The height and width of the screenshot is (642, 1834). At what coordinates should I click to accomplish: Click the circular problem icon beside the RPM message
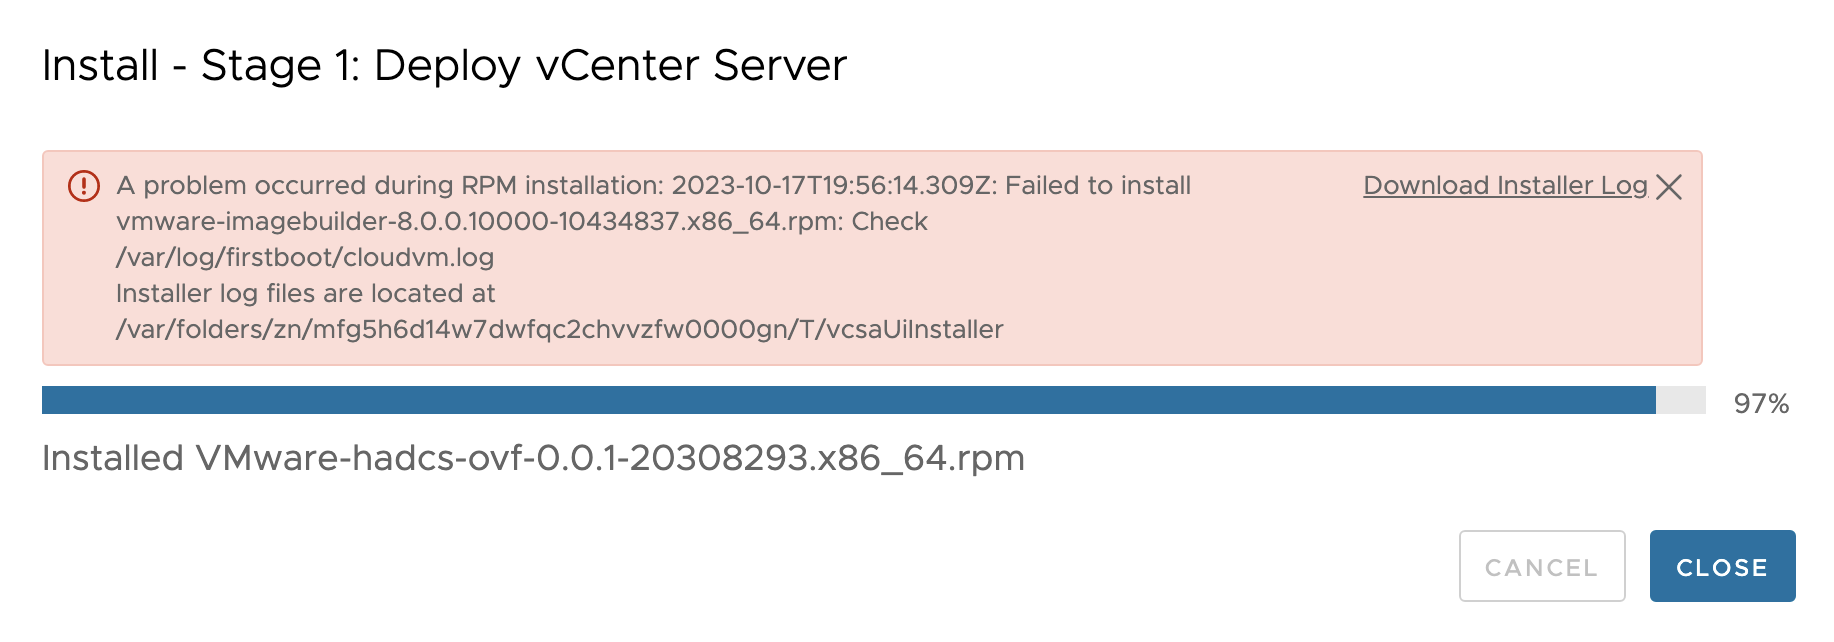85,186
